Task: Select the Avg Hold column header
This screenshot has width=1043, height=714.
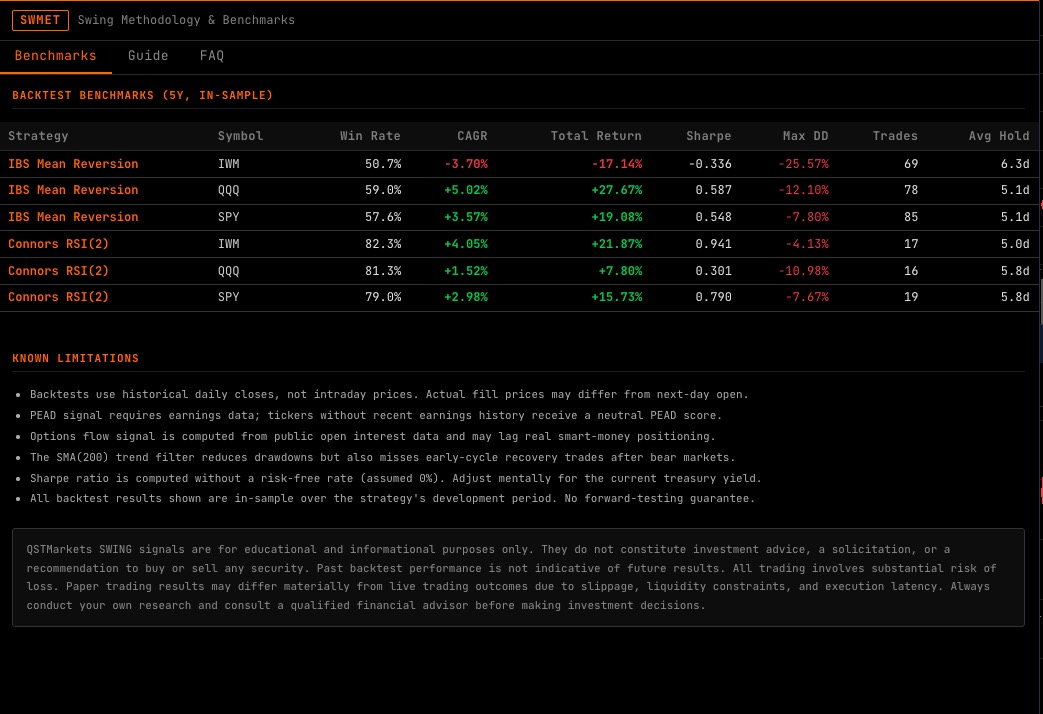Action: point(998,136)
